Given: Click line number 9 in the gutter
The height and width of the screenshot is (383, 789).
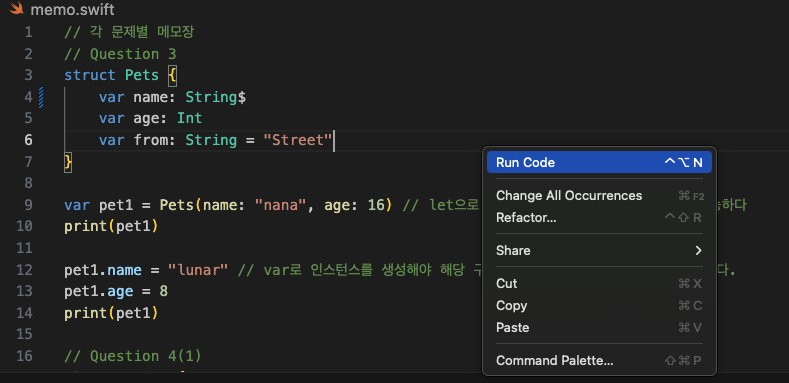Looking at the screenshot, I should (x=28, y=205).
